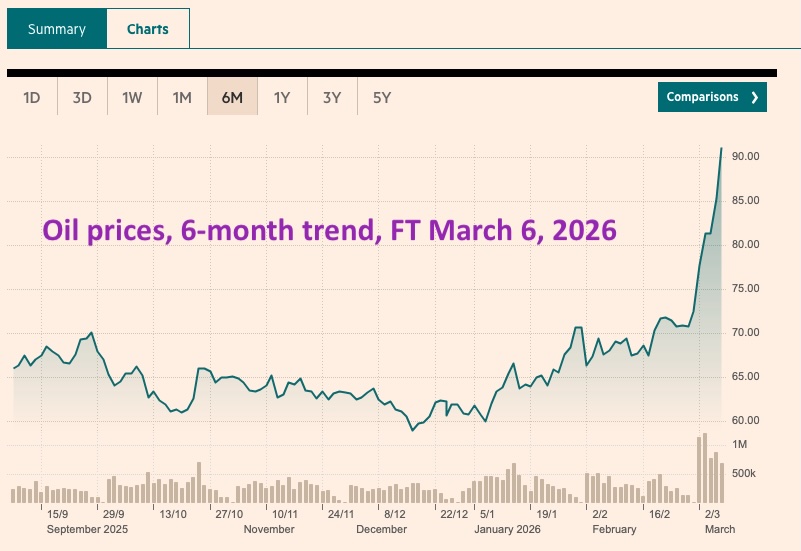The height and width of the screenshot is (551, 801).
Task: Click the 15/9 date label
Action: pyautogui.click(x=58, y=514)
